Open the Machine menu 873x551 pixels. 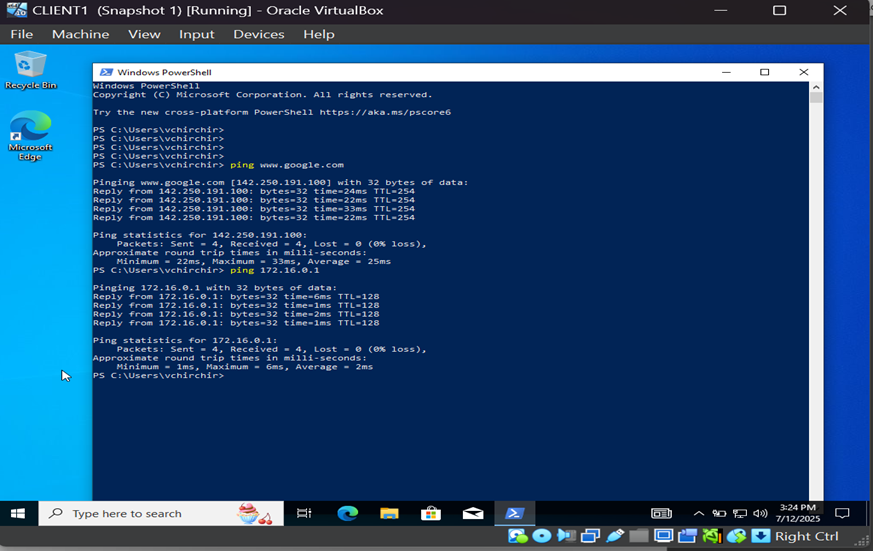coord(81,35)
